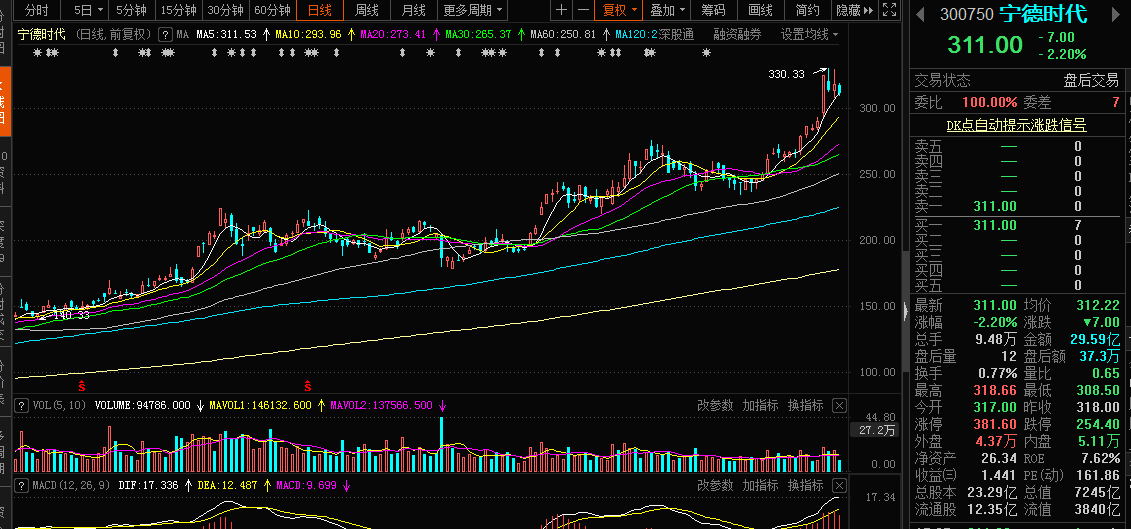Click PE(动) value 161.86
This screenshot has width=1131, height=529.
coord(1098,476)
